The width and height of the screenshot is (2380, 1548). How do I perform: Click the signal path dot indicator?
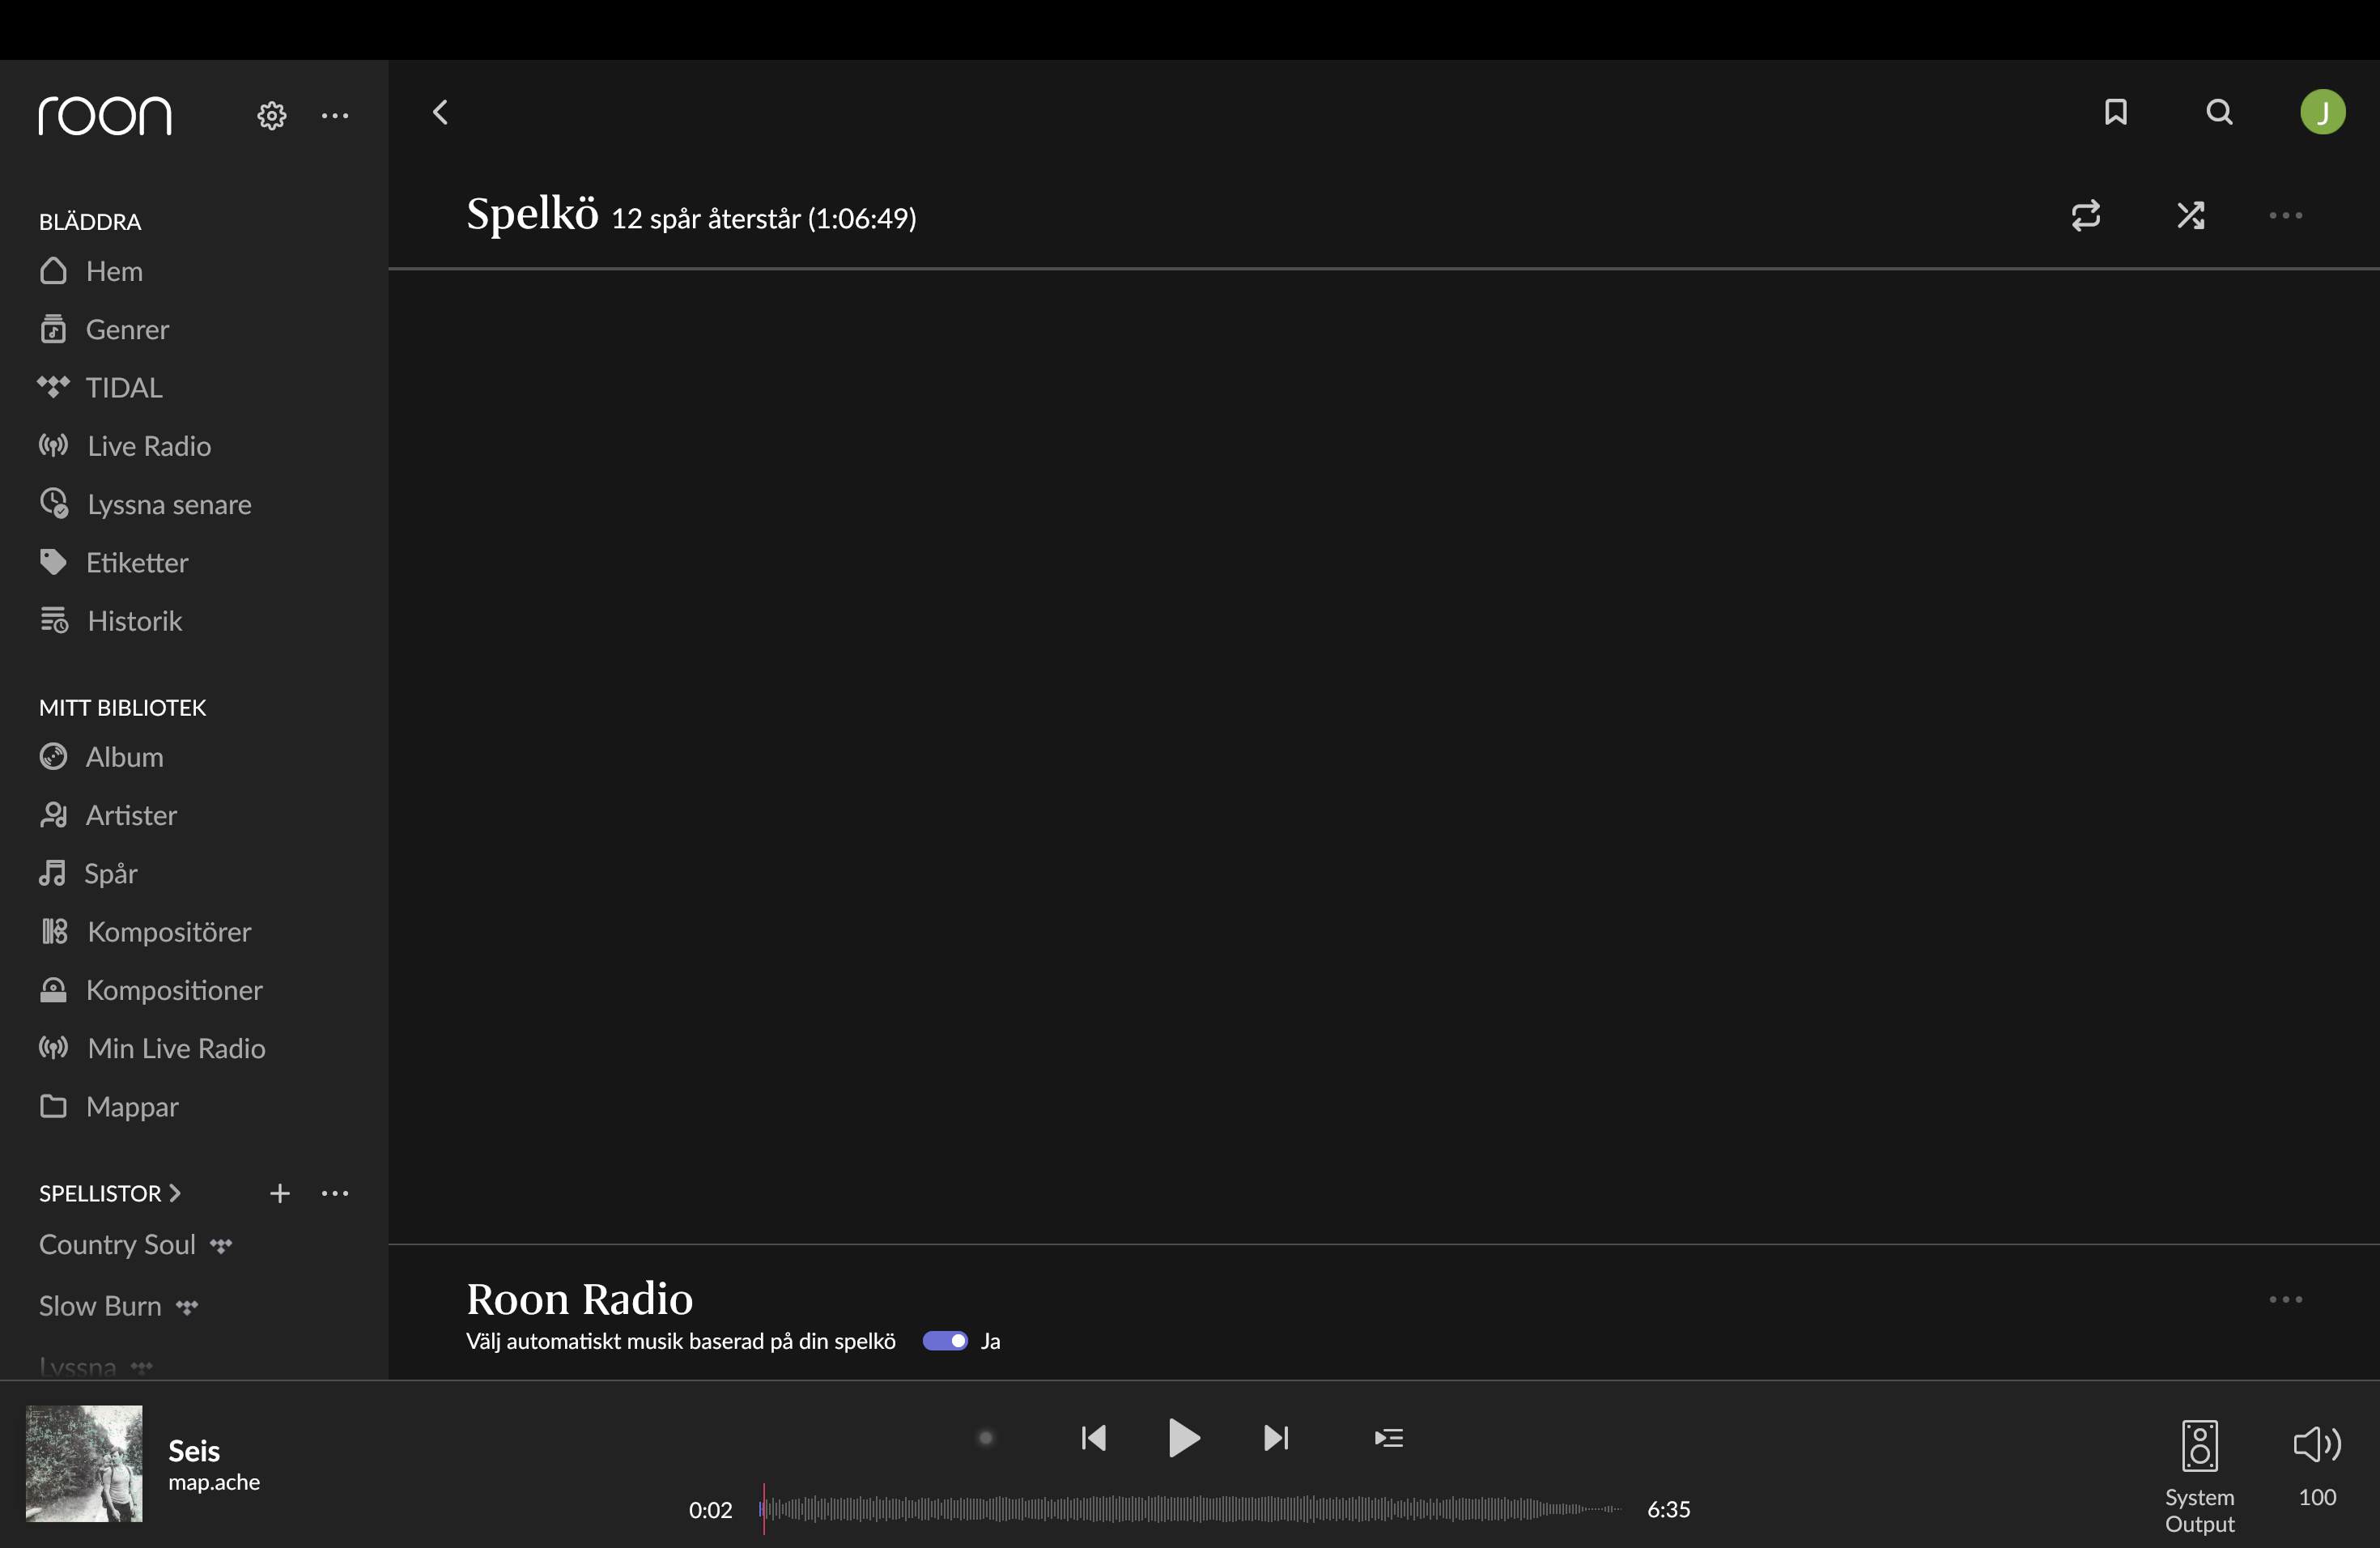[x=986, y=1438]
